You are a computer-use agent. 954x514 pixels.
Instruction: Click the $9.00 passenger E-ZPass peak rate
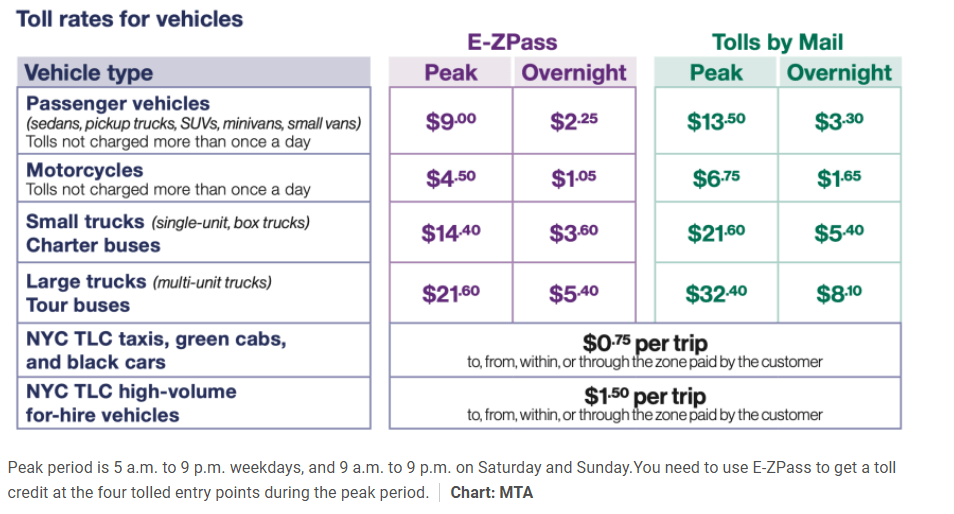pyautogui.click(x=451, y=121)
